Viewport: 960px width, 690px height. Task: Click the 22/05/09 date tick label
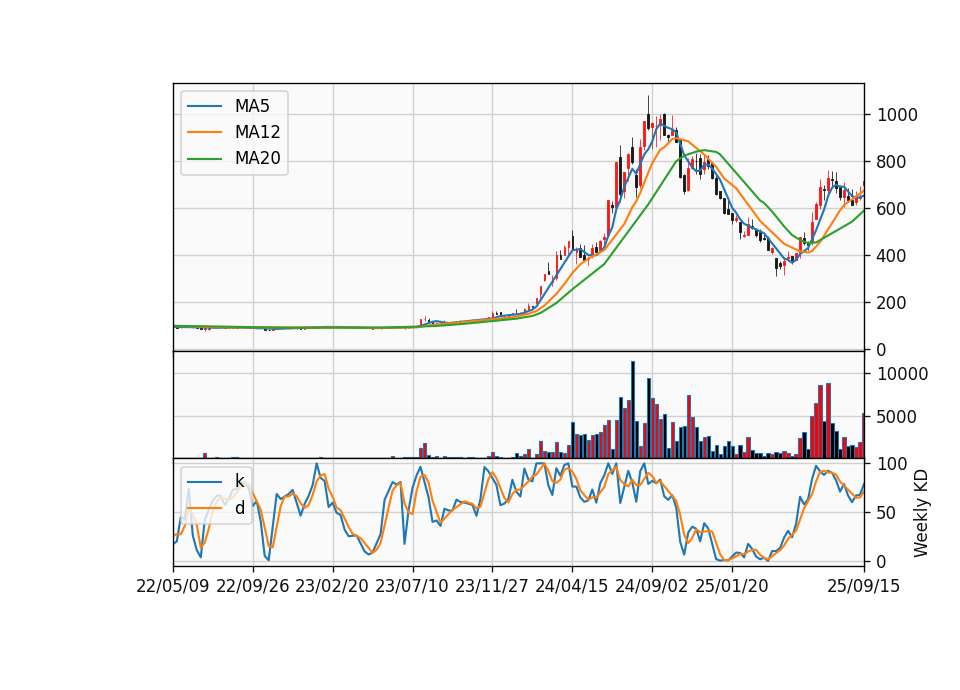coord(173,587)
